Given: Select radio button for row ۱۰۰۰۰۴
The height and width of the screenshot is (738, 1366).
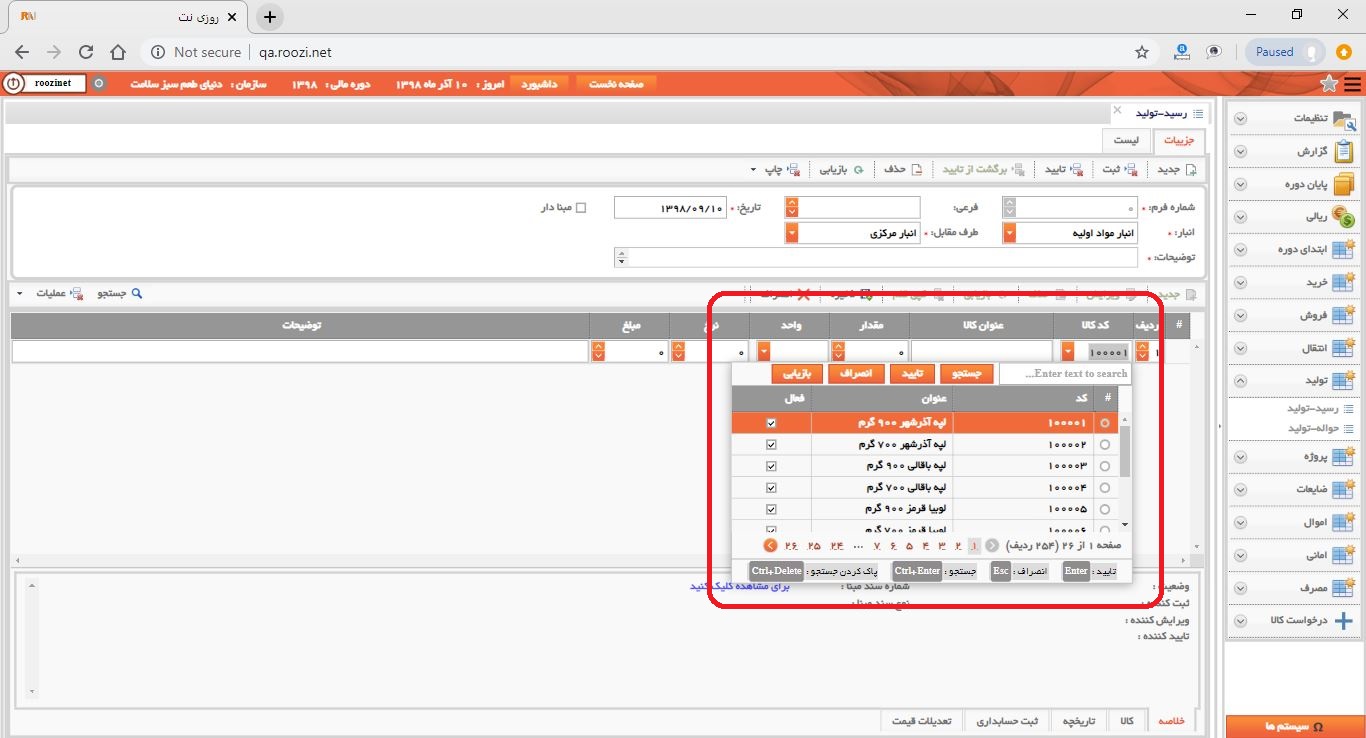Looking at the screenshot, I should pos(1106,488).
